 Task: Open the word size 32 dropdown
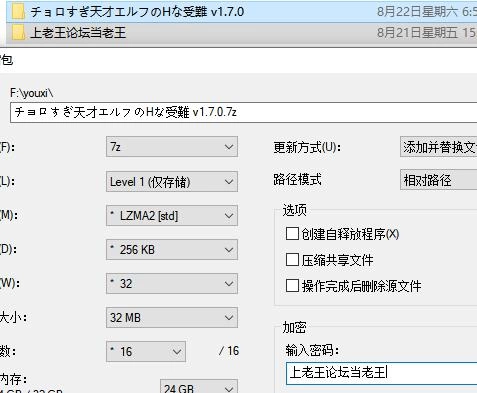point(172,284)
